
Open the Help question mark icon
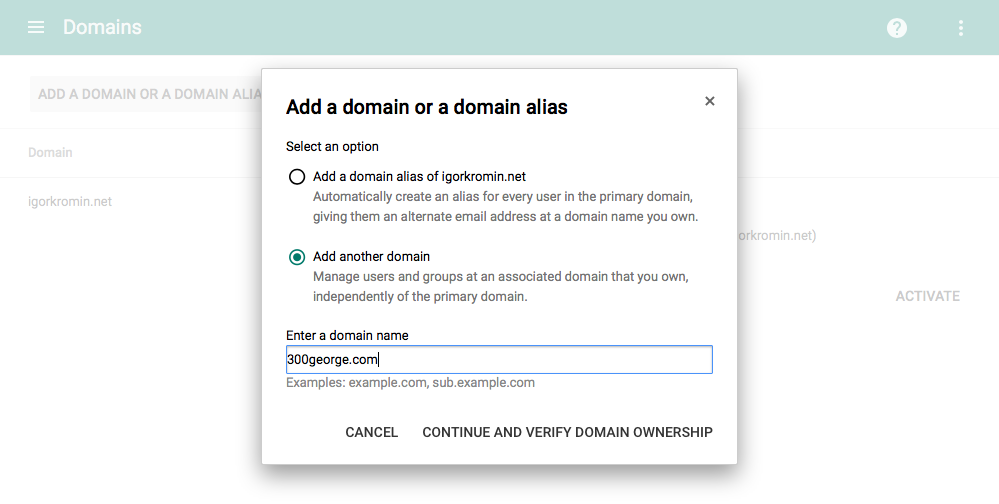click(x=896, y=27)
